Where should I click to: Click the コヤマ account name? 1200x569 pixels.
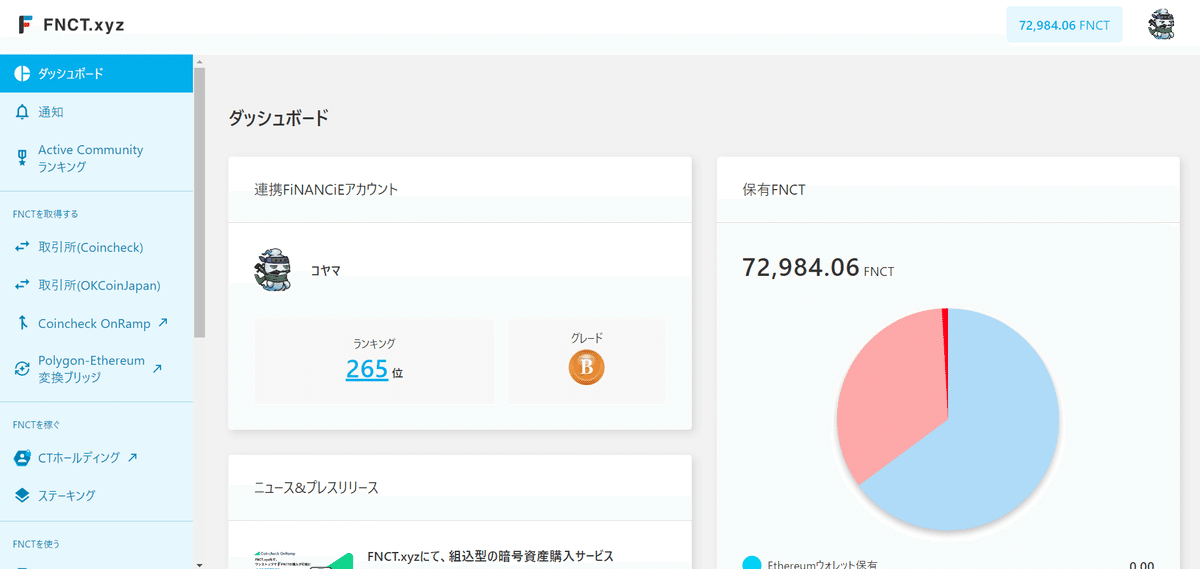[325, 270]
